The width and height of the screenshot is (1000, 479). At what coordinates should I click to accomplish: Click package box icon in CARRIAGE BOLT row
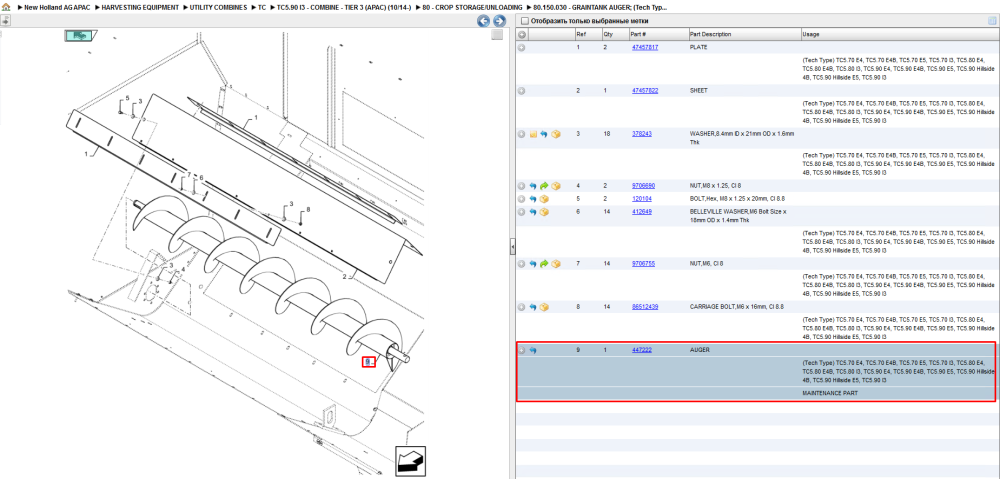click(545, 307)
